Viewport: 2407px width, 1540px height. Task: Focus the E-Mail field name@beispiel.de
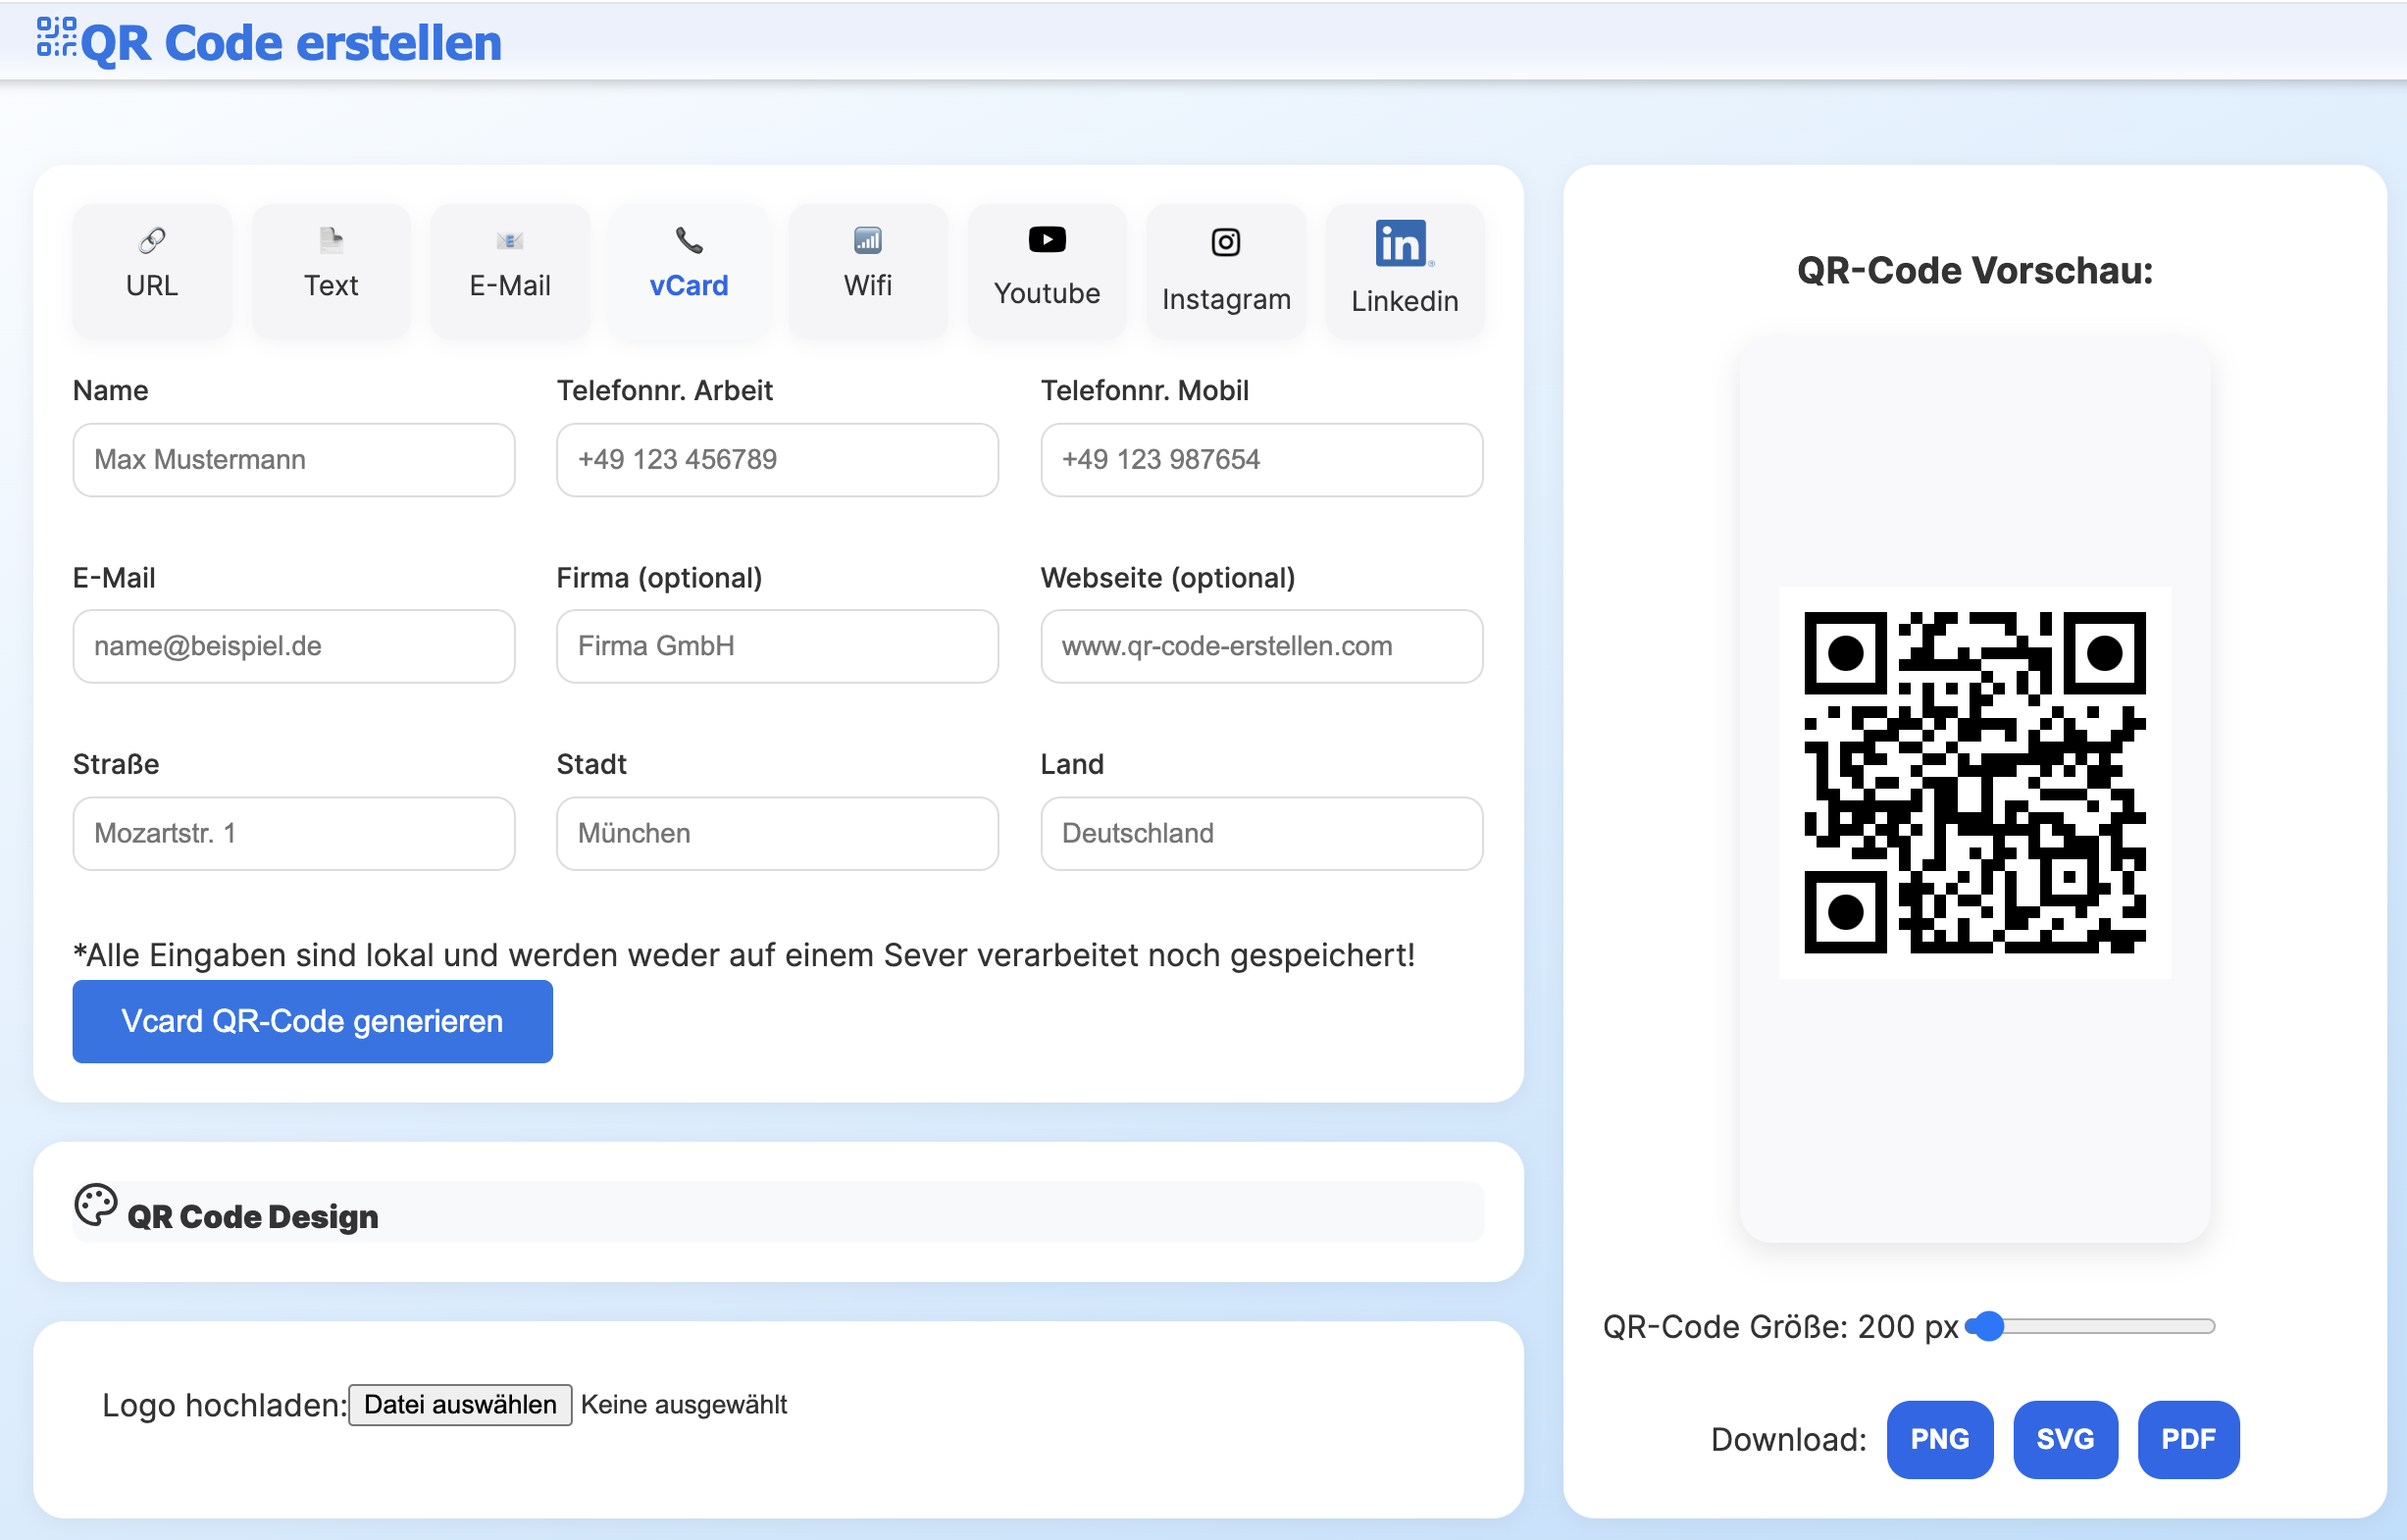294,646
